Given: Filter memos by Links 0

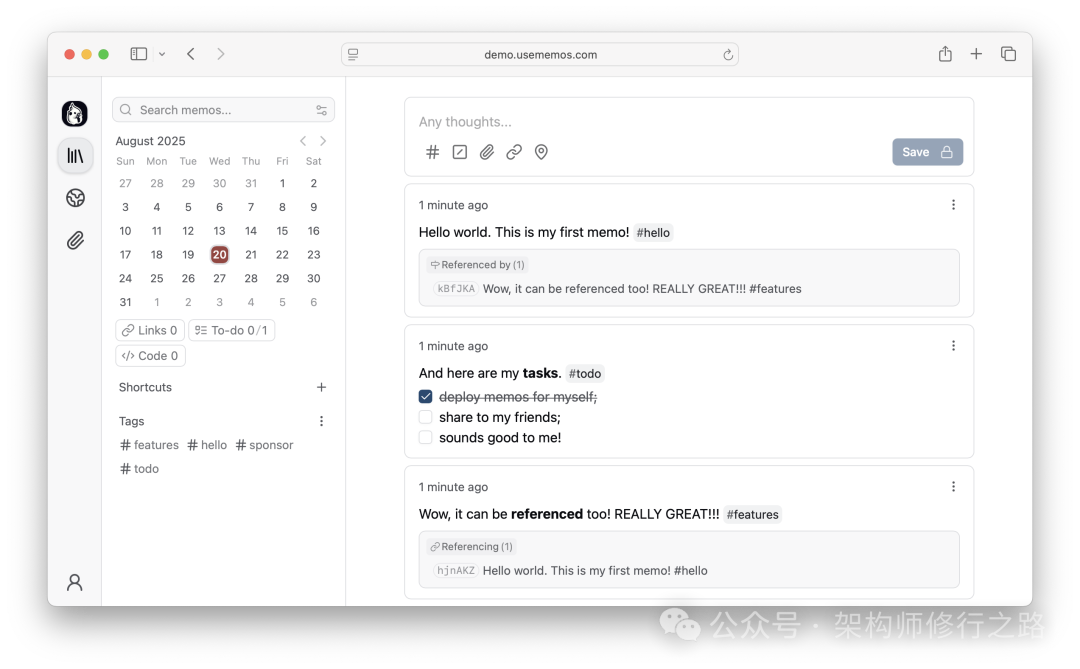Looking at the screenshot, I should (150, 331).
